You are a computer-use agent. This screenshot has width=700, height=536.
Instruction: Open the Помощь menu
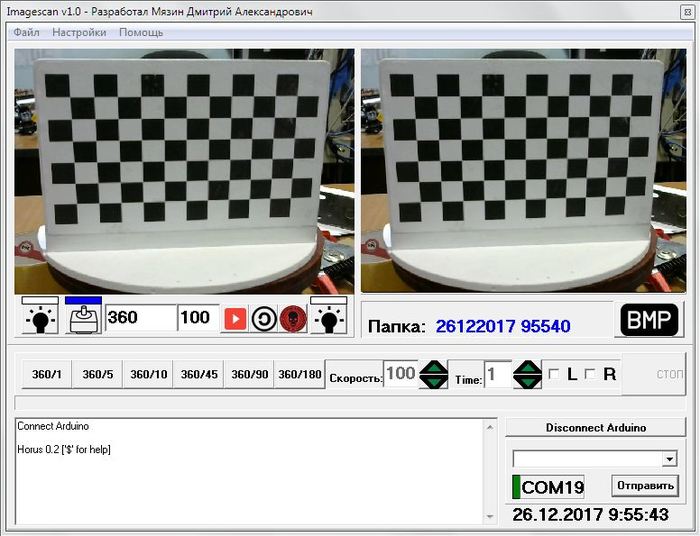[x=141, y=32]
